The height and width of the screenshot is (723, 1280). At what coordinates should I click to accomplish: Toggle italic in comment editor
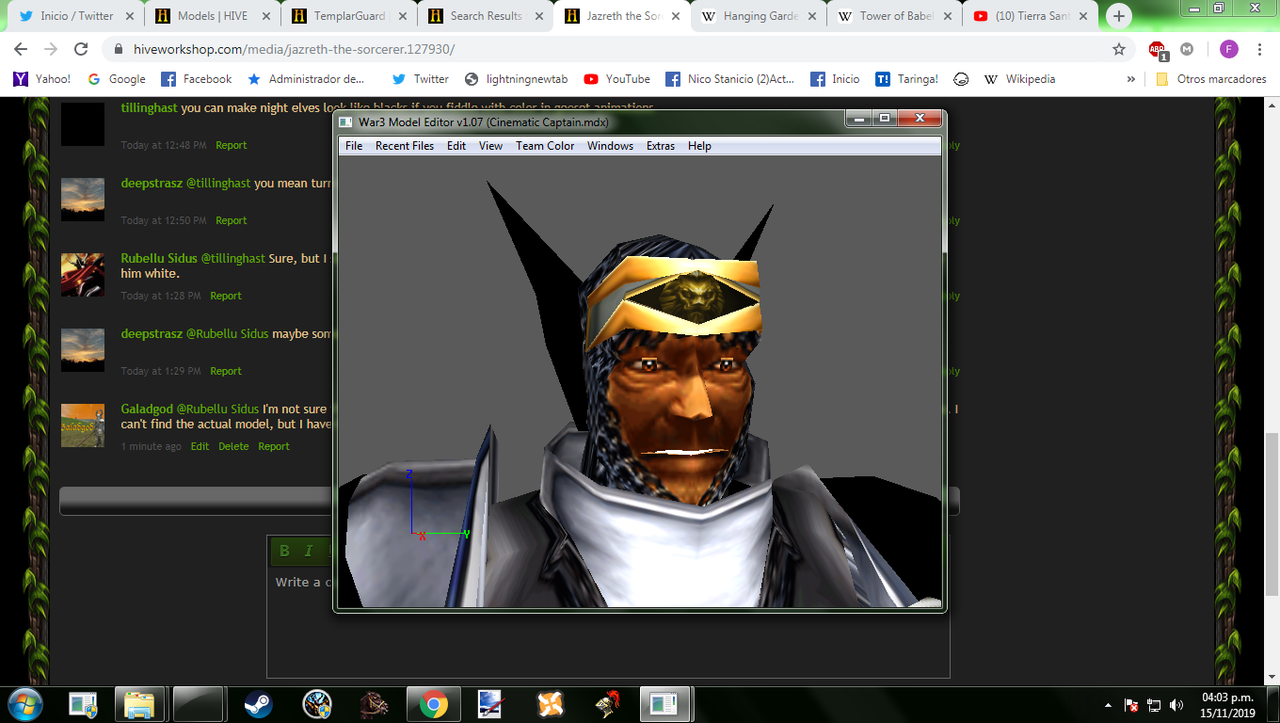click(x=308, y=551)
